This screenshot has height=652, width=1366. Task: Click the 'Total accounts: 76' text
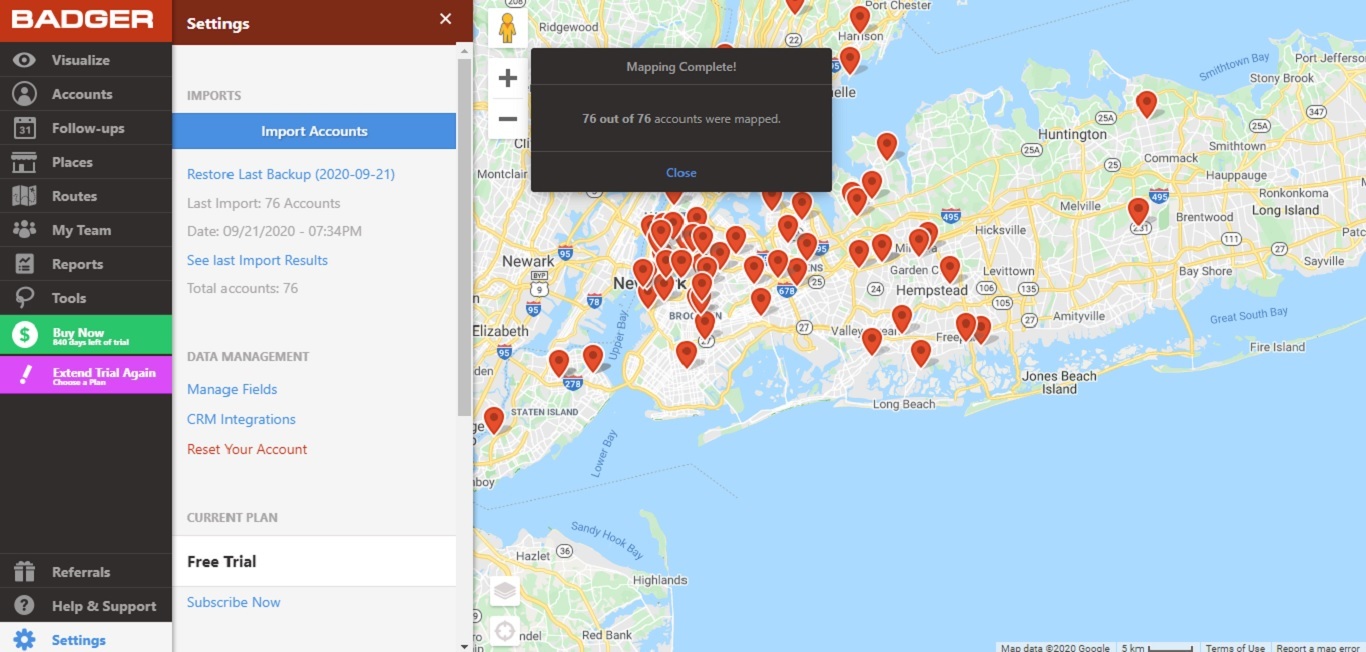pos(242,288)
